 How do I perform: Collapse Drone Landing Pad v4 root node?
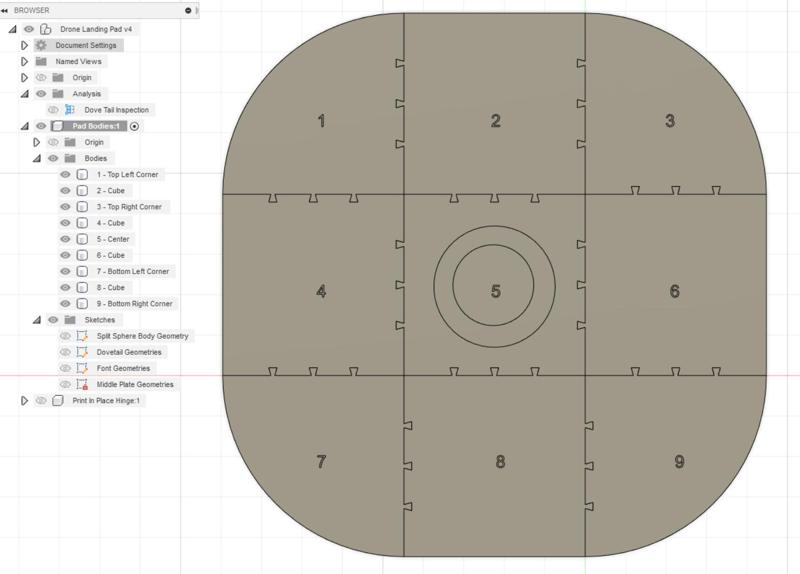[13, 29]
